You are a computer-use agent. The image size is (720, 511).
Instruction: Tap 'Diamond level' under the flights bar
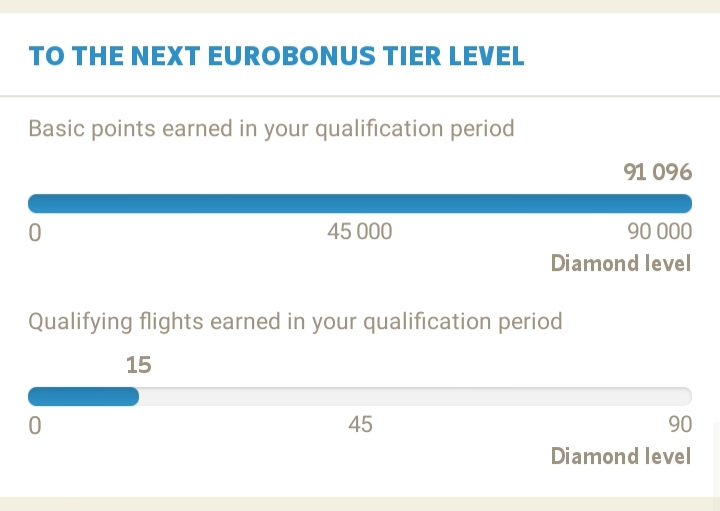(620, 456)
